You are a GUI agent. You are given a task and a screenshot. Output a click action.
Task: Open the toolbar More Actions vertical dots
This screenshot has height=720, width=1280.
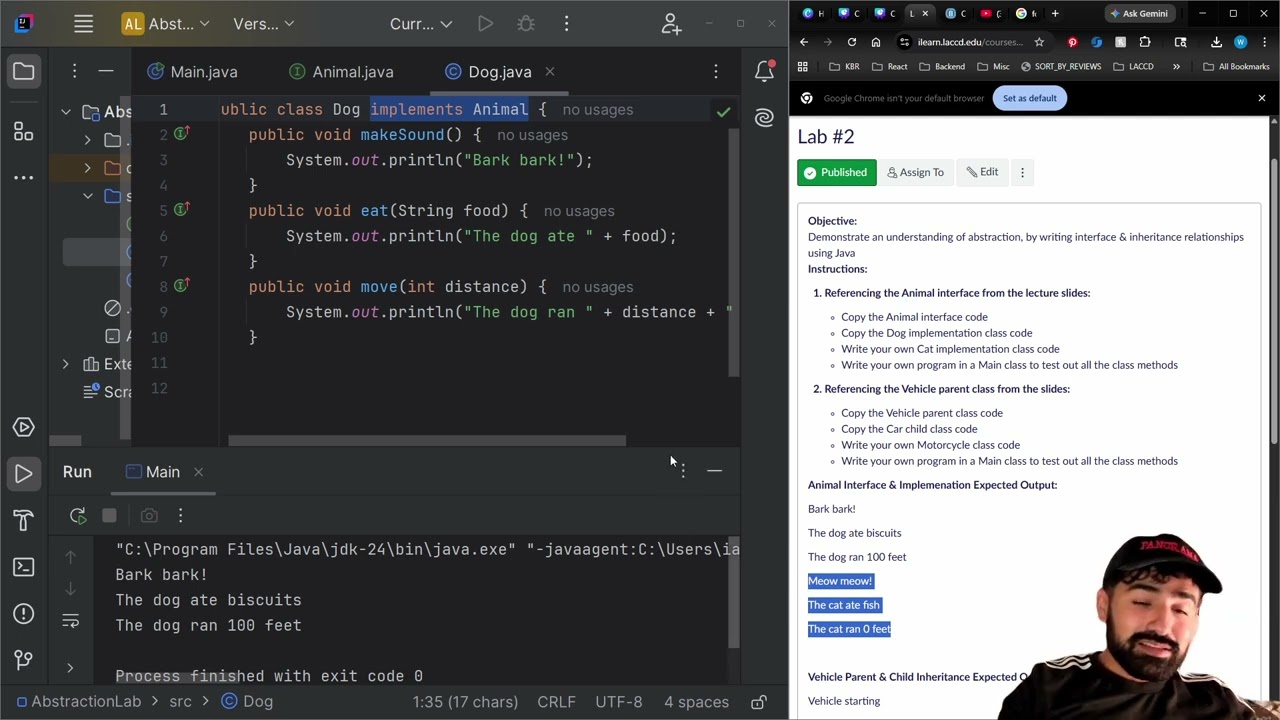(566, 24)
